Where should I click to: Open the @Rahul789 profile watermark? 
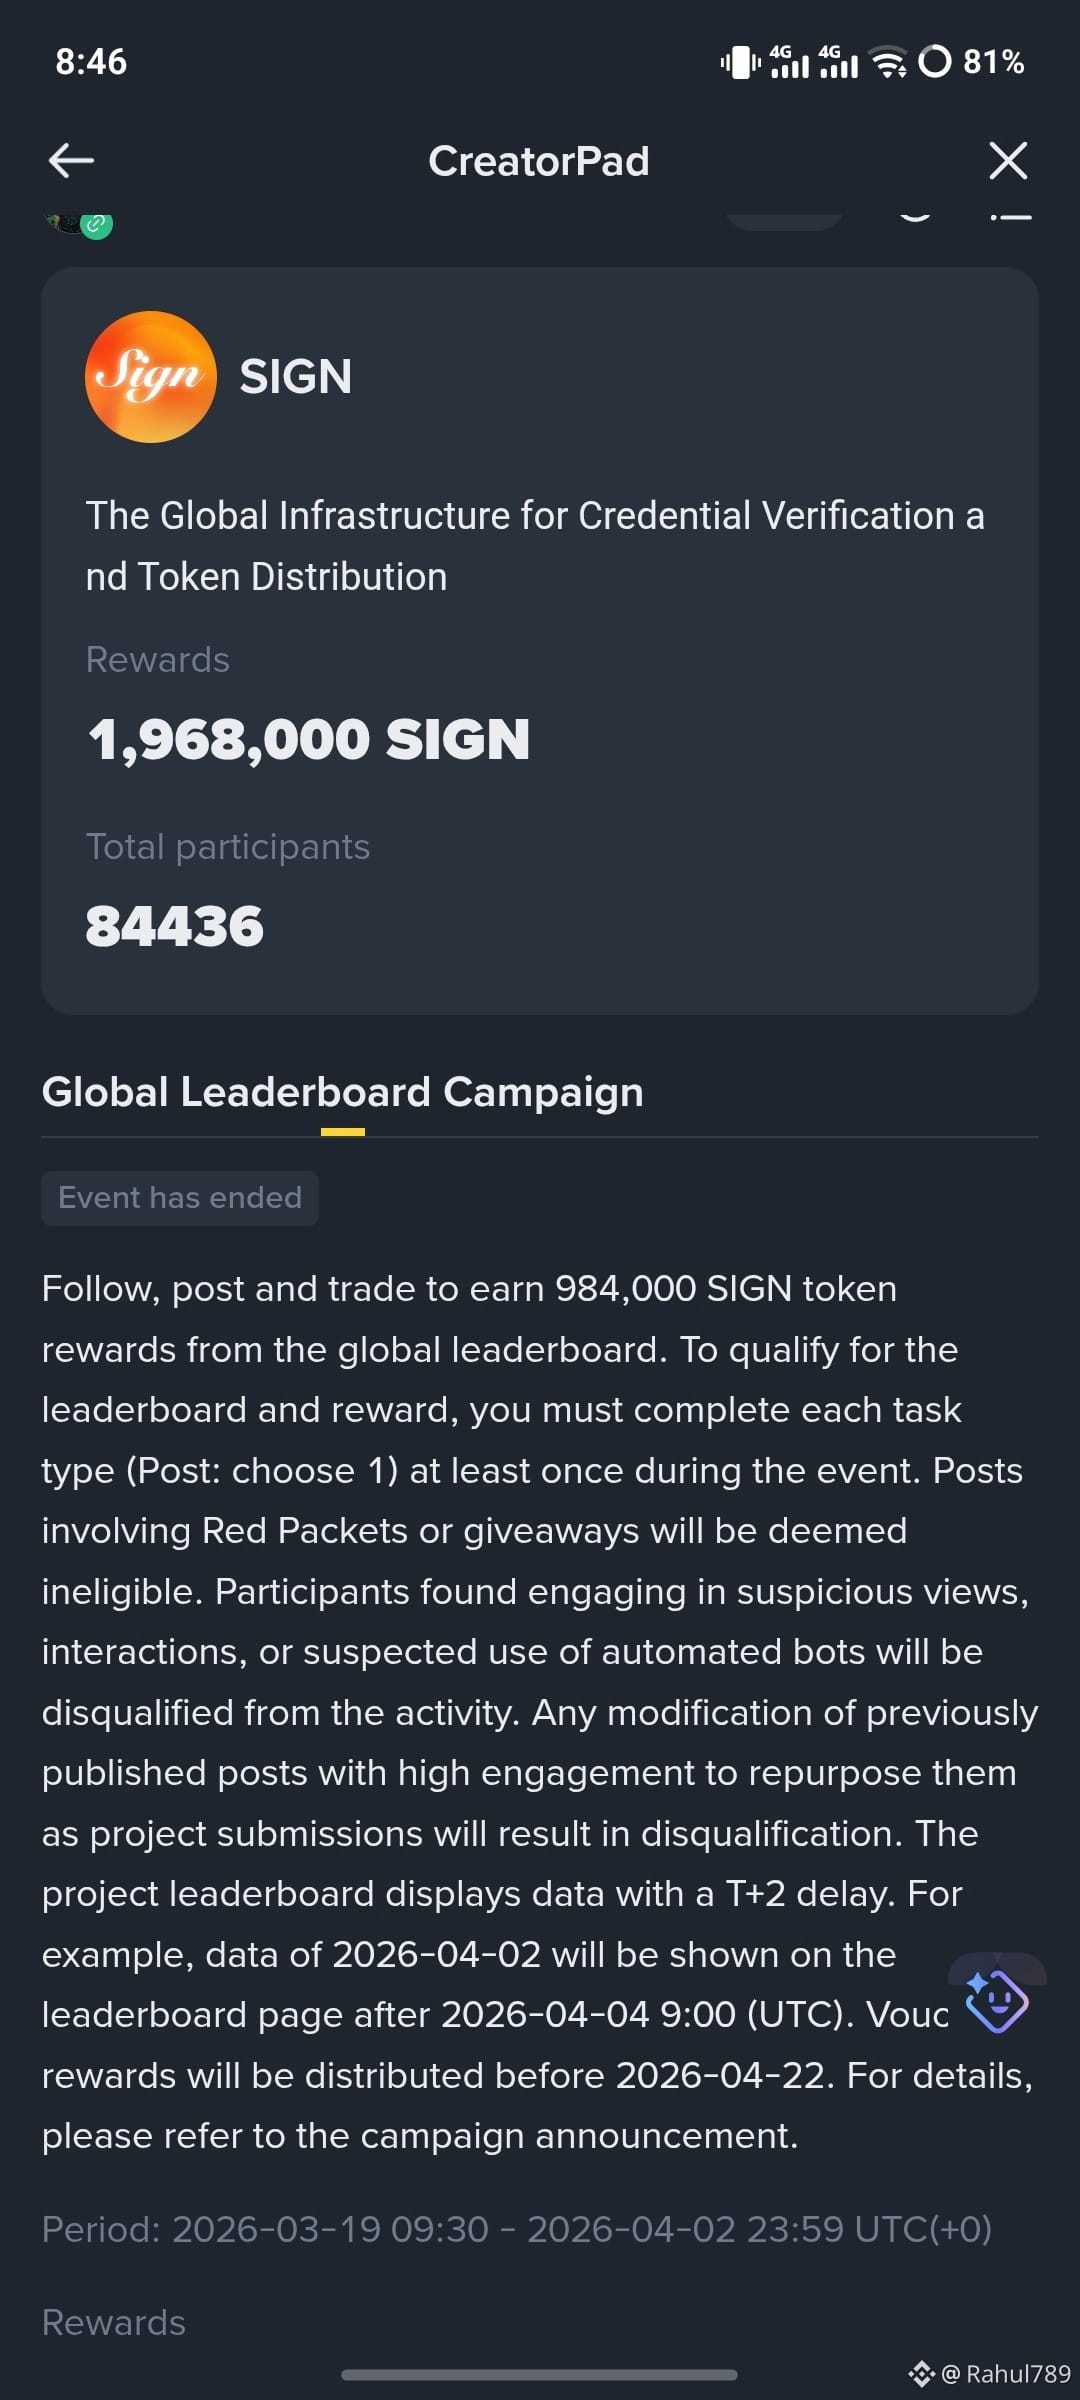[x=1006, y=2374]
